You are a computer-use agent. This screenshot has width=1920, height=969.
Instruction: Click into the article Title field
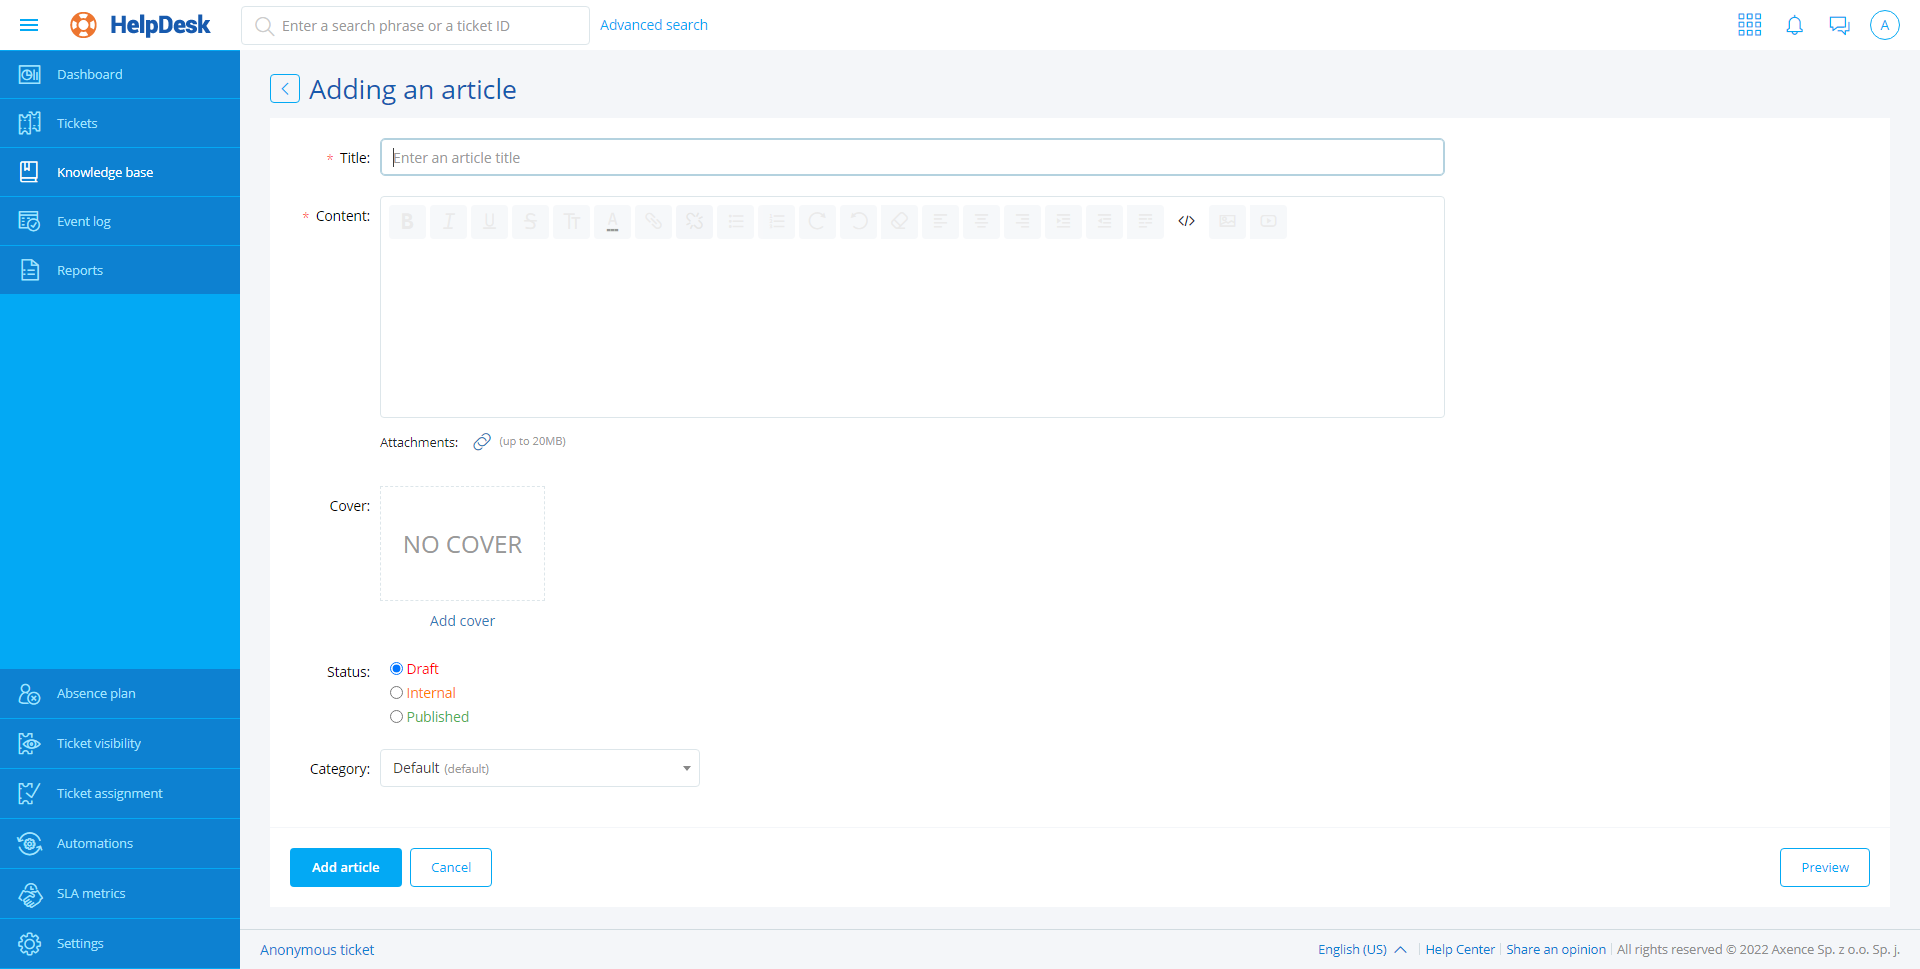[911, 157]
